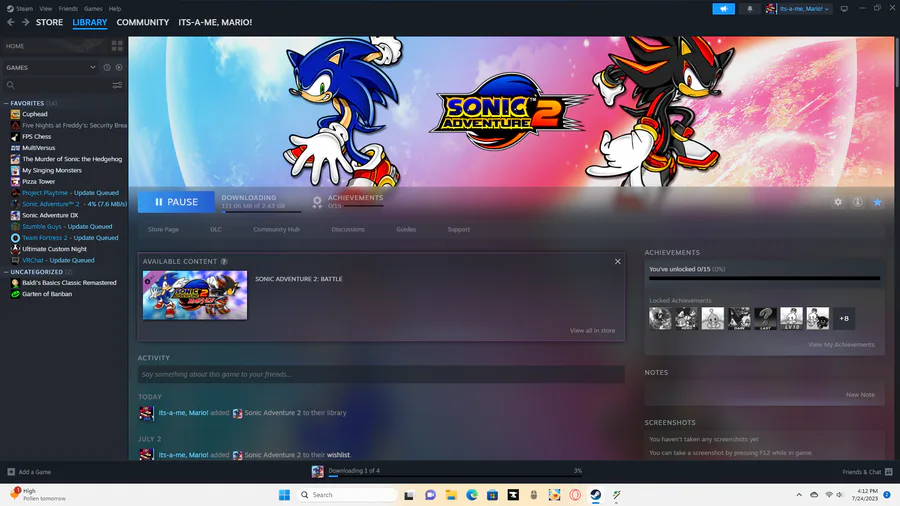Pause the Sonic Adventure 2 download
This screenshot has height=506, width=900.
176,202
